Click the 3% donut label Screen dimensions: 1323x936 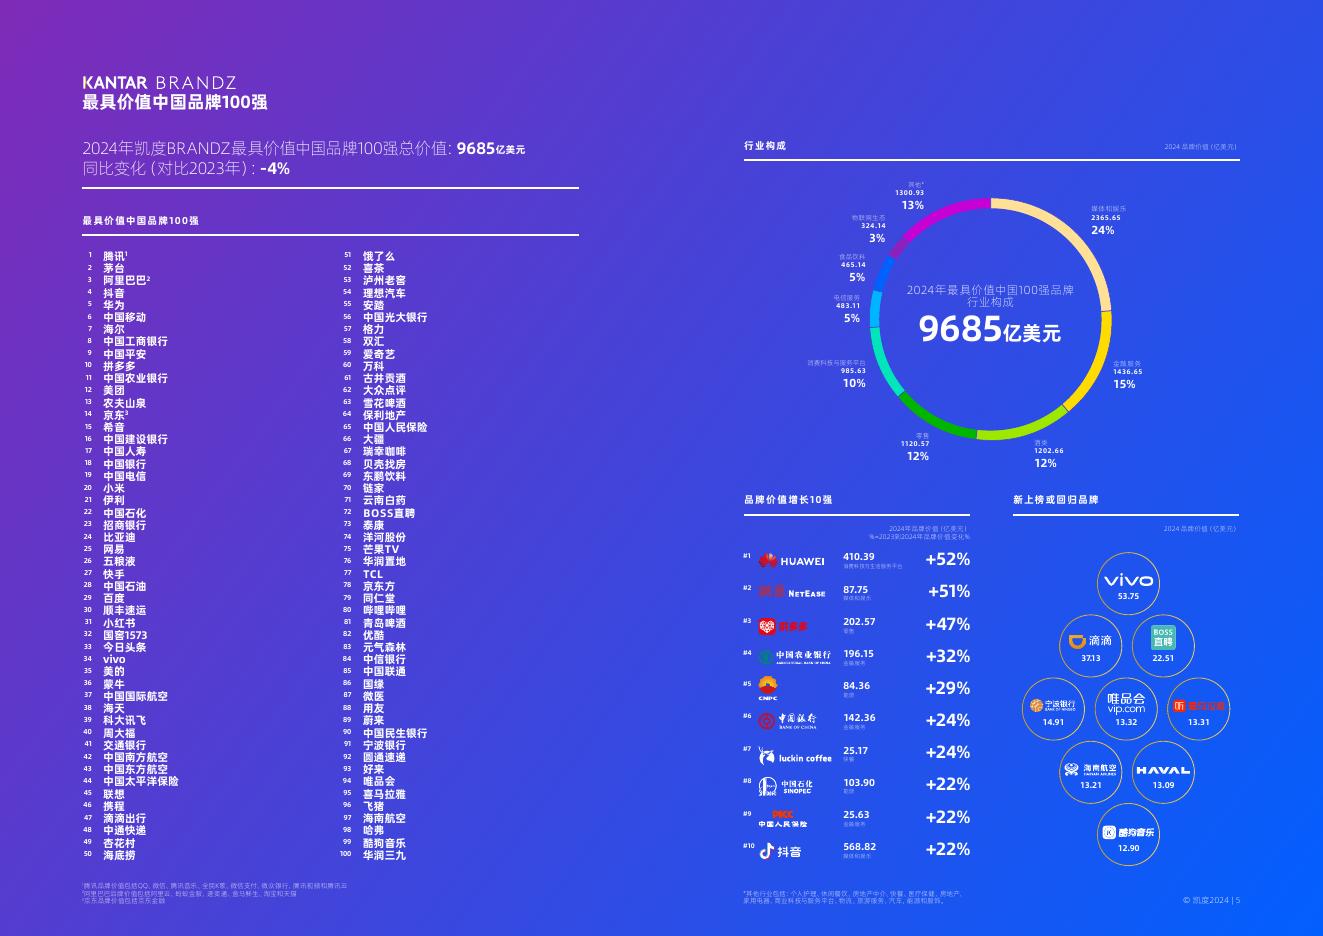coord(877,238)
